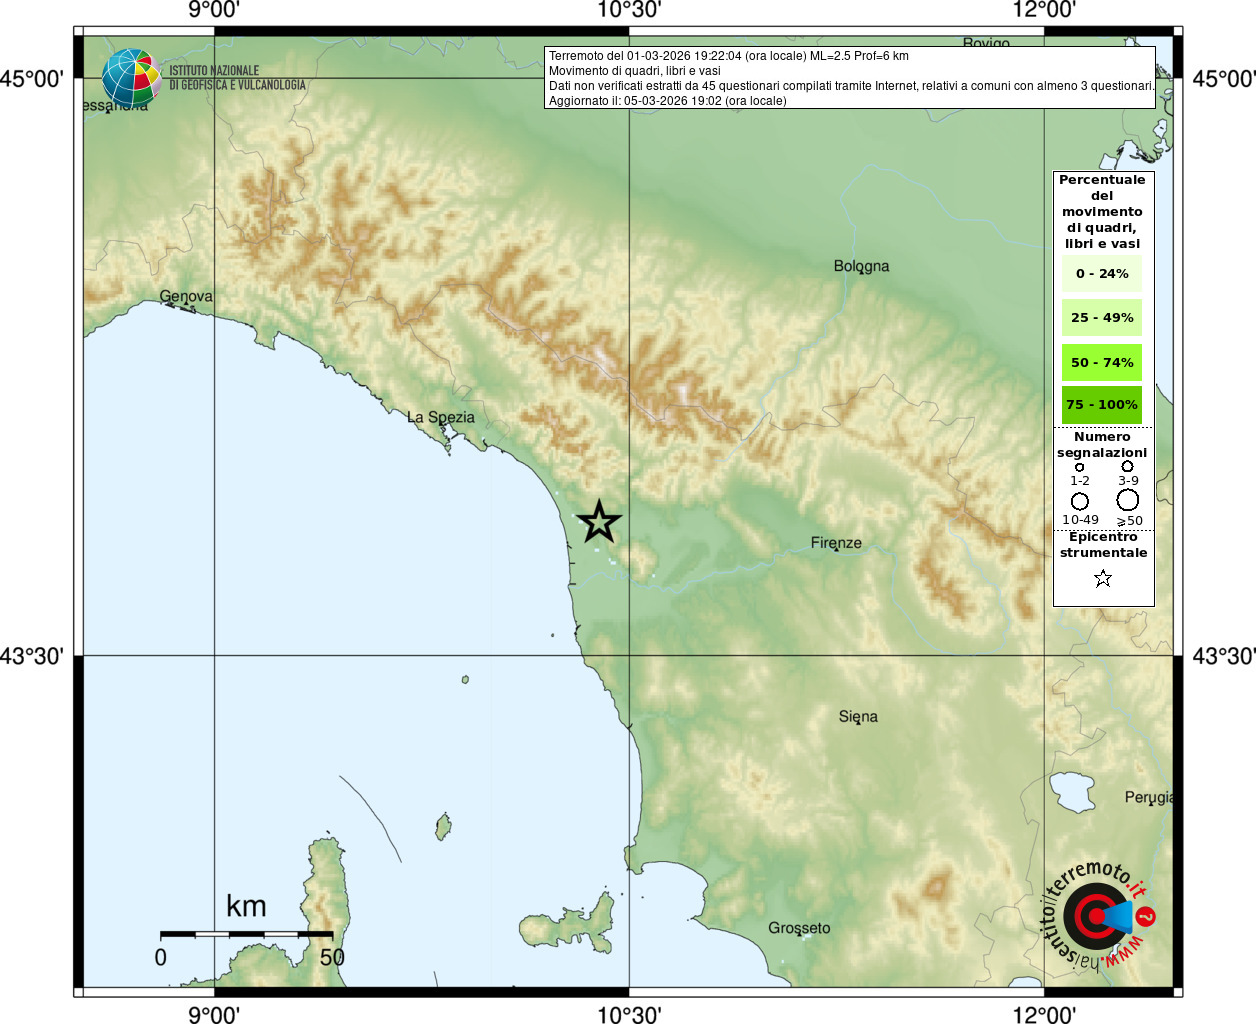The height and width of the screenshot is (1024, 1256).
Task: Click the 'Movimento di quadri, libri e vasi' line
Action: coord(634,71)
